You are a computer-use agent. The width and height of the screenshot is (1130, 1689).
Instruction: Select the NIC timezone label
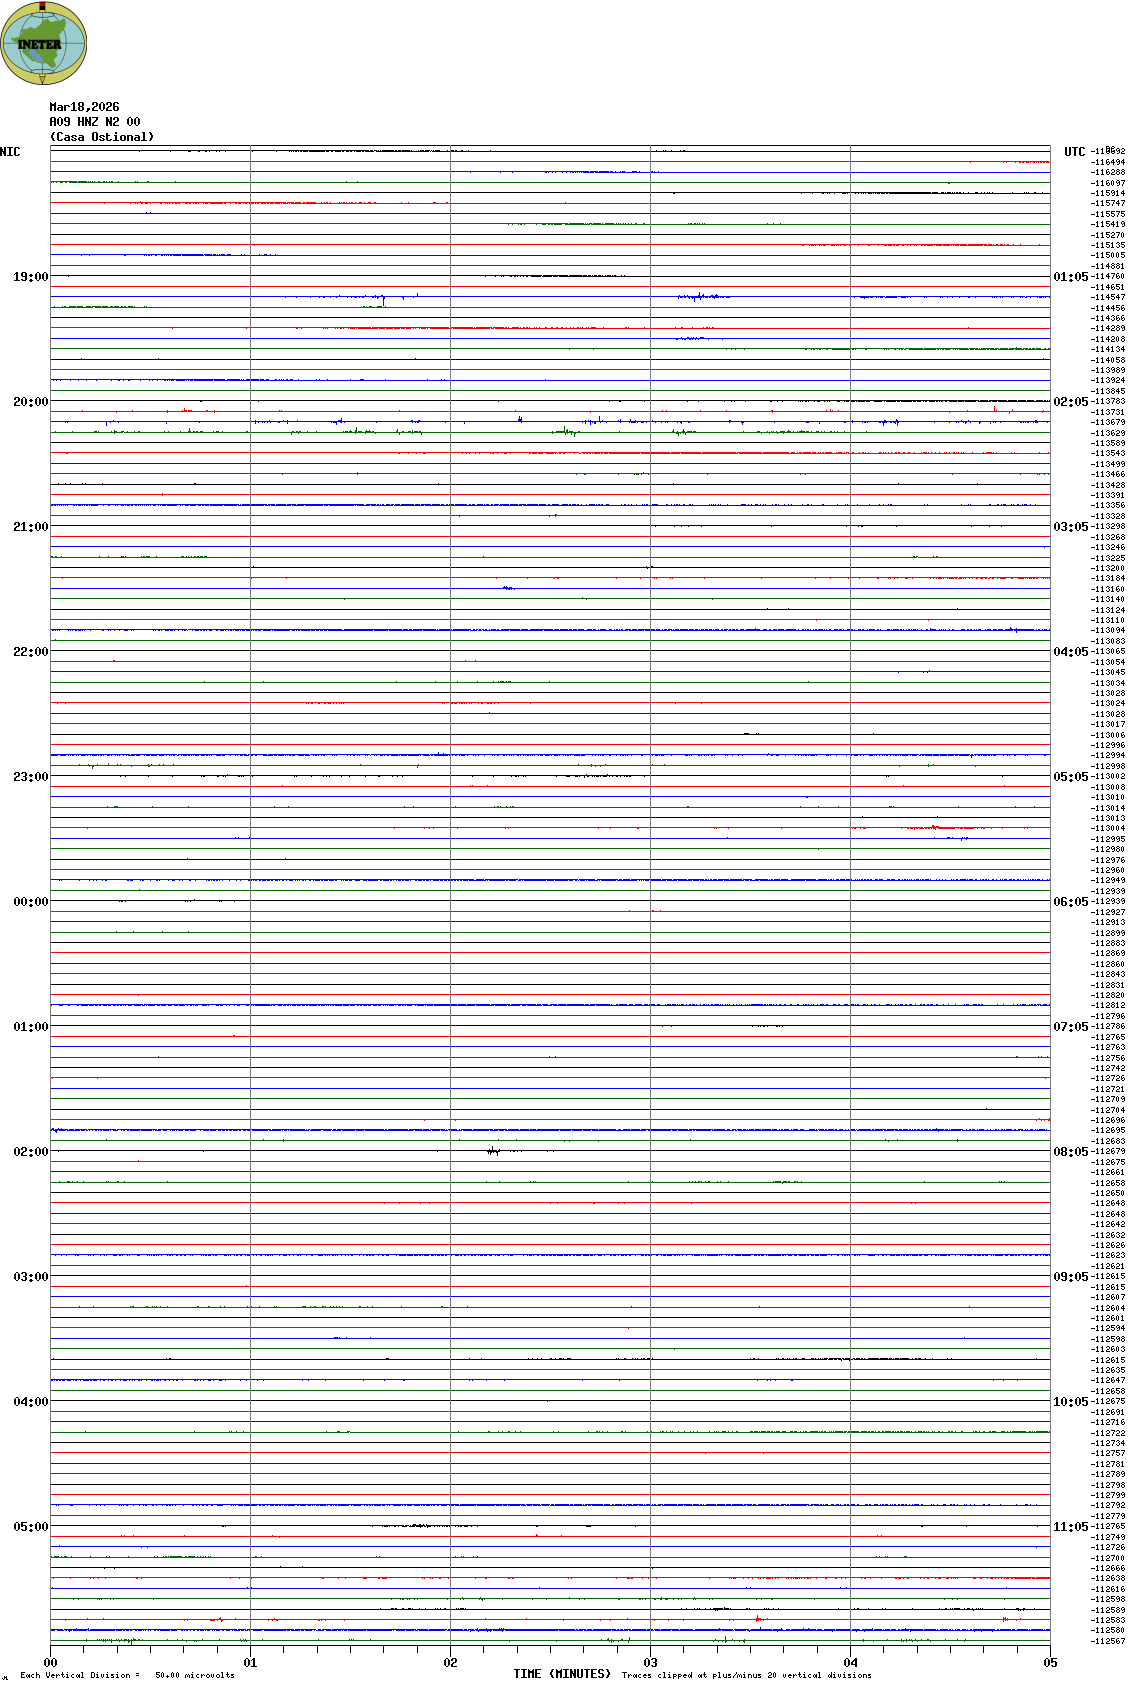[10, 152]
